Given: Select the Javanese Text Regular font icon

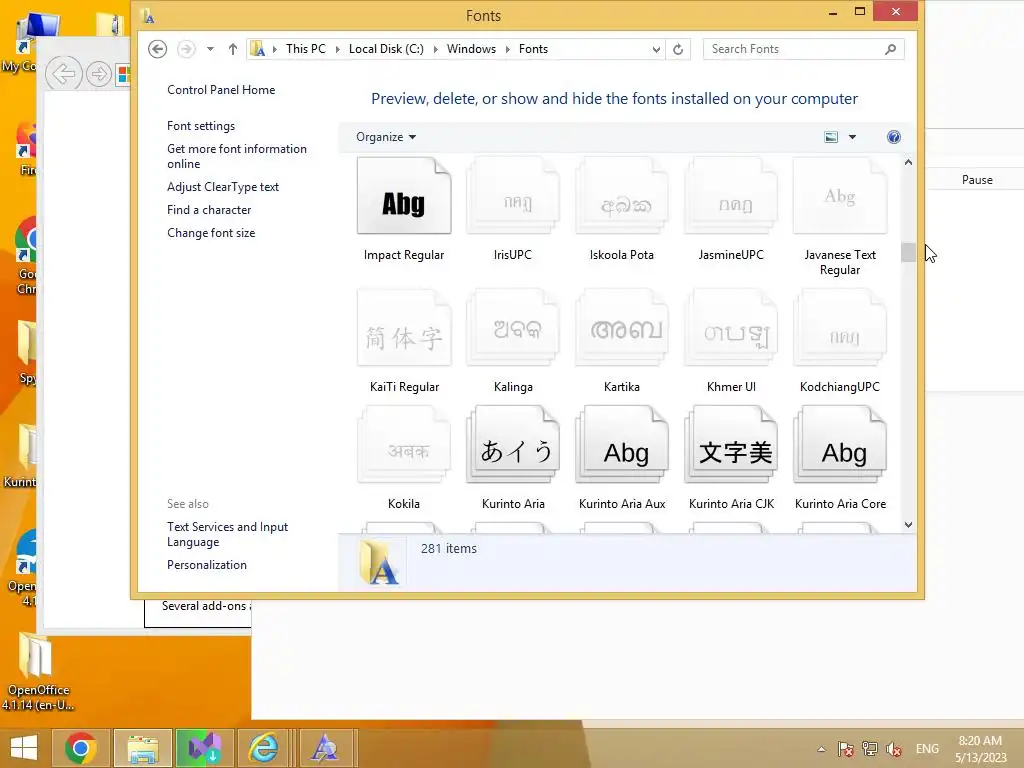Looking at the screenshot, I should pos(840,196).
